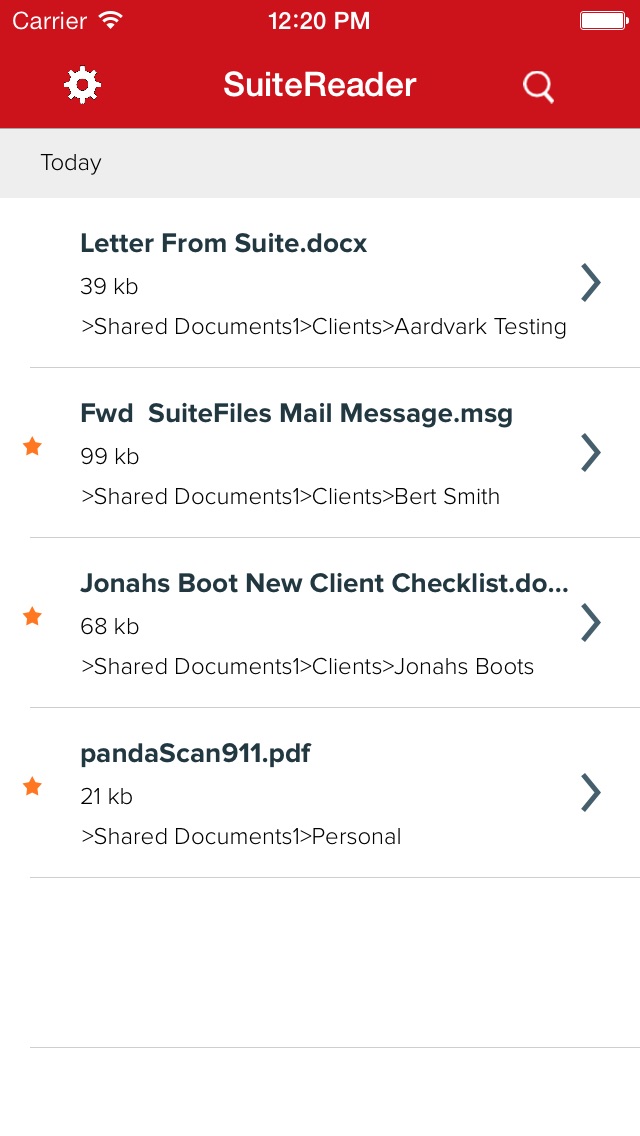Open settings via the gear icon
Screen dimensions: 640x1136
tap(83, 85)
